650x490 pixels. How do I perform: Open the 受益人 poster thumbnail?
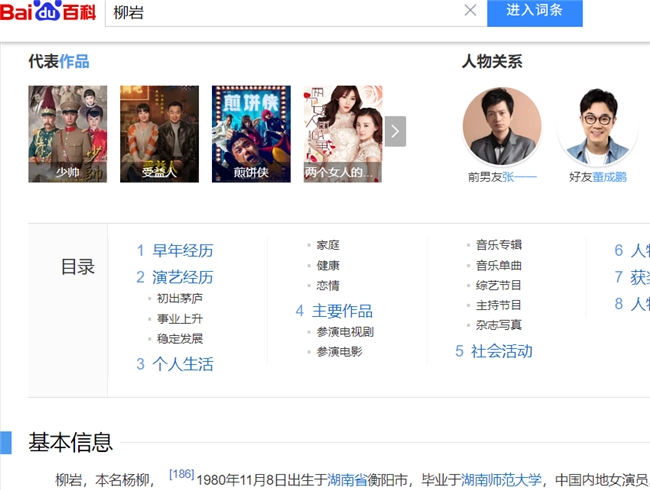pos(159,133)
